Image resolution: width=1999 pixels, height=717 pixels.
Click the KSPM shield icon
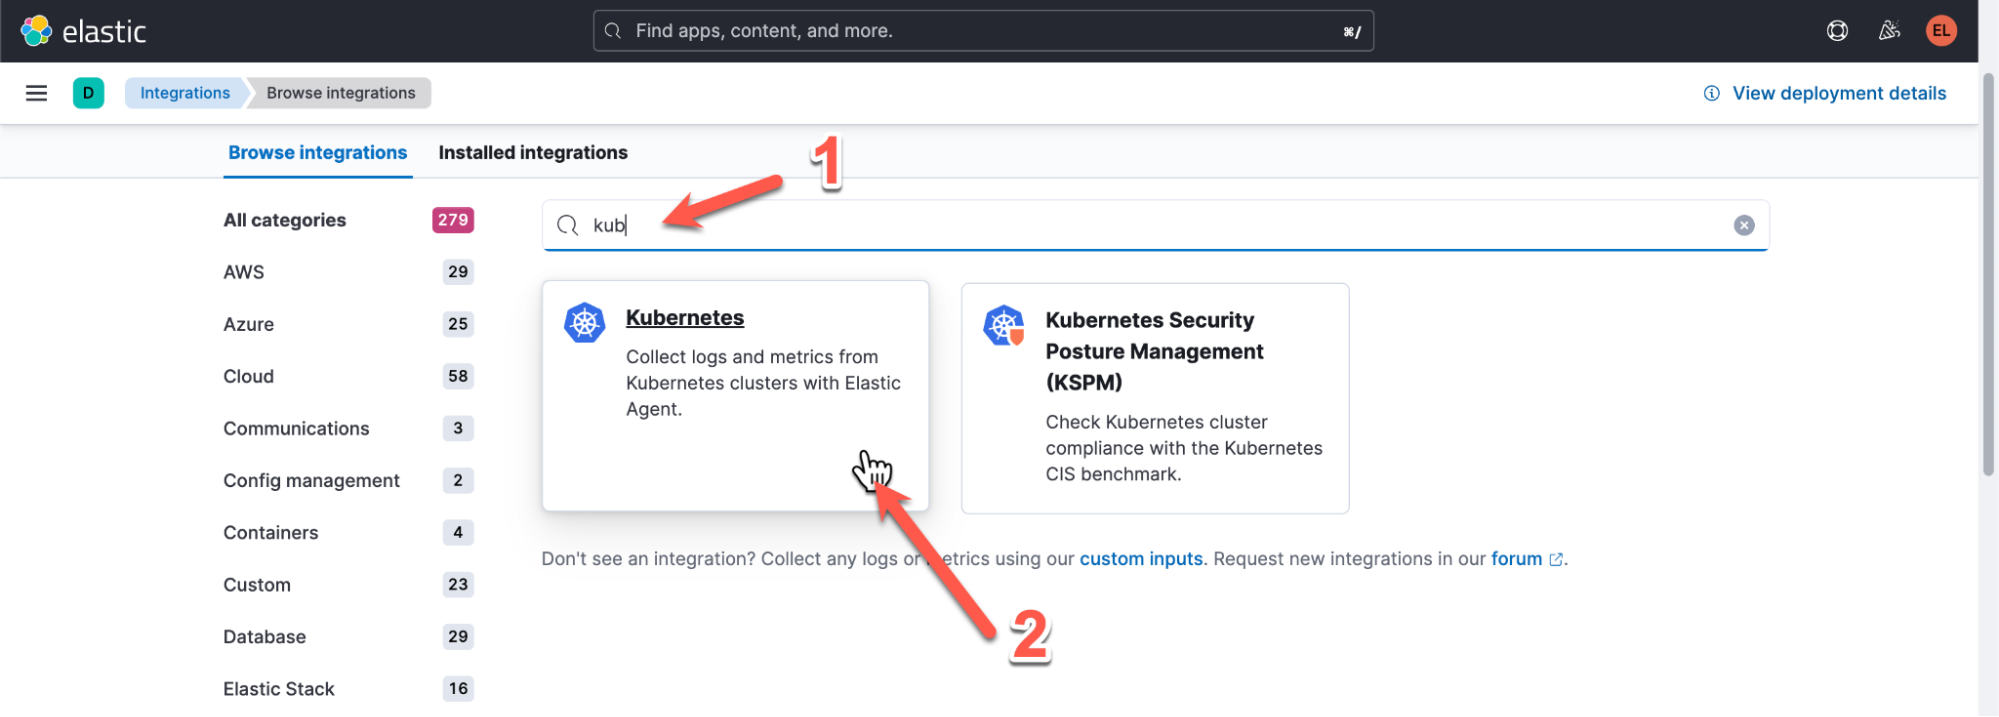pyautogui.click(x=1004, y=326)
